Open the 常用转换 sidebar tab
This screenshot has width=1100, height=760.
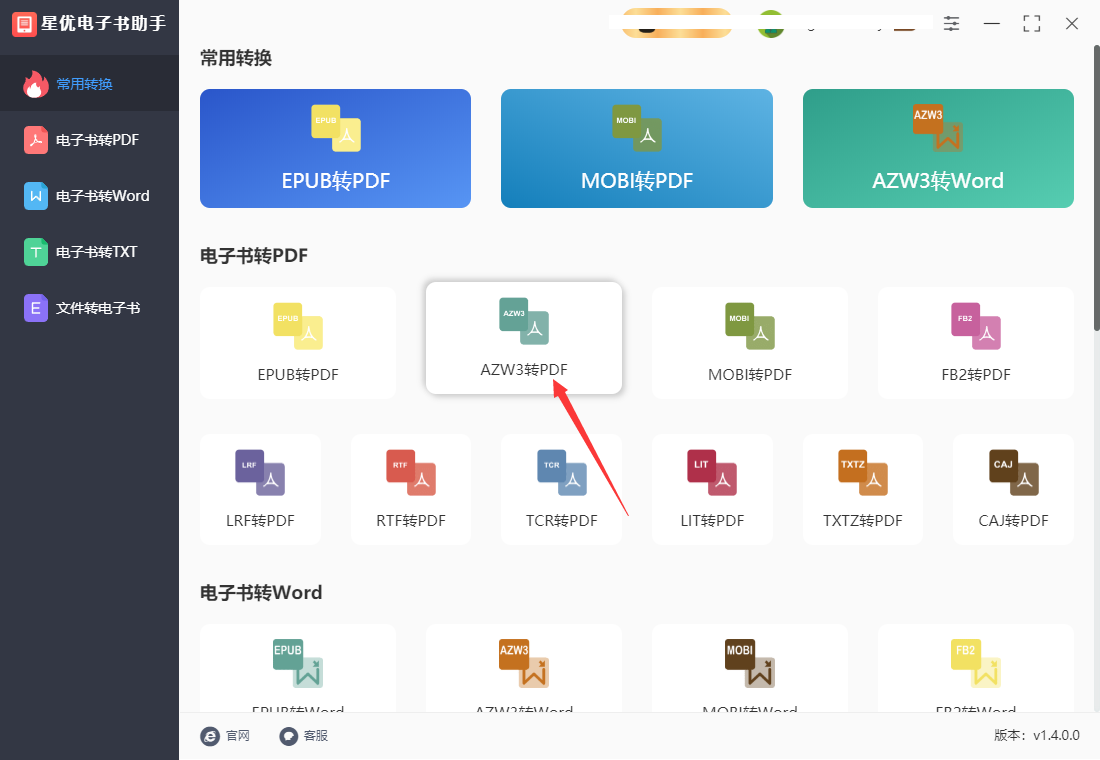coord(89,84)
